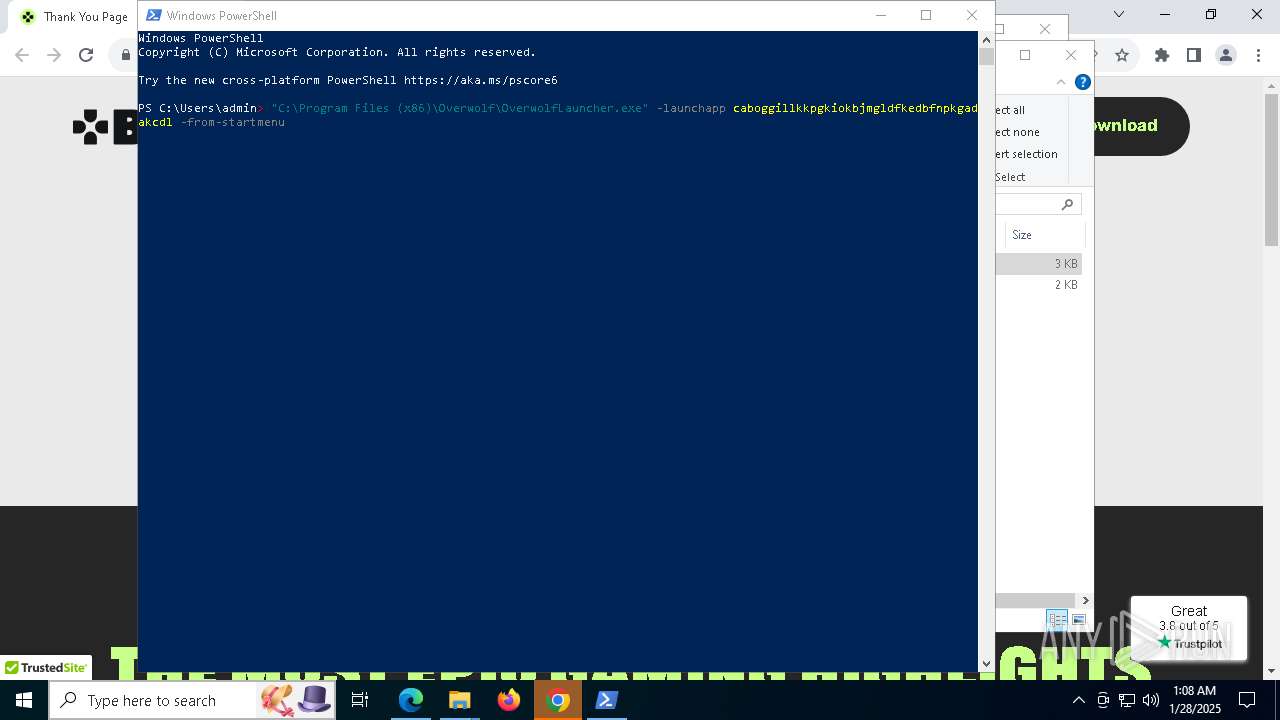Viewport: 1280px width, 720px height.
Task: Minimize the Windows PowerShell window
Action: [881, 15]
